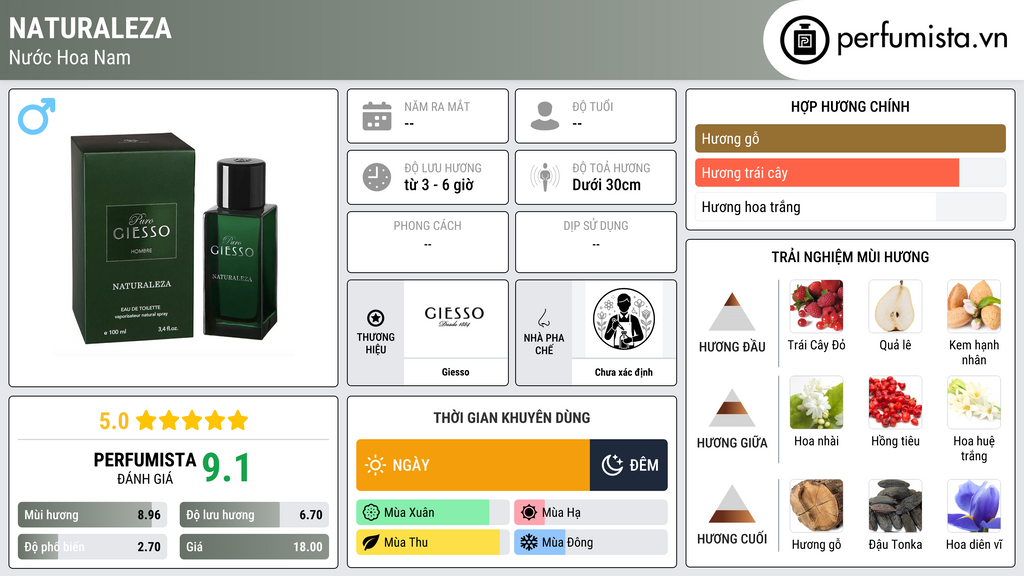Screen dimensions: 1024x576
Task: Open the perfumista.vn site name
Action: click(x=922, y=39)
